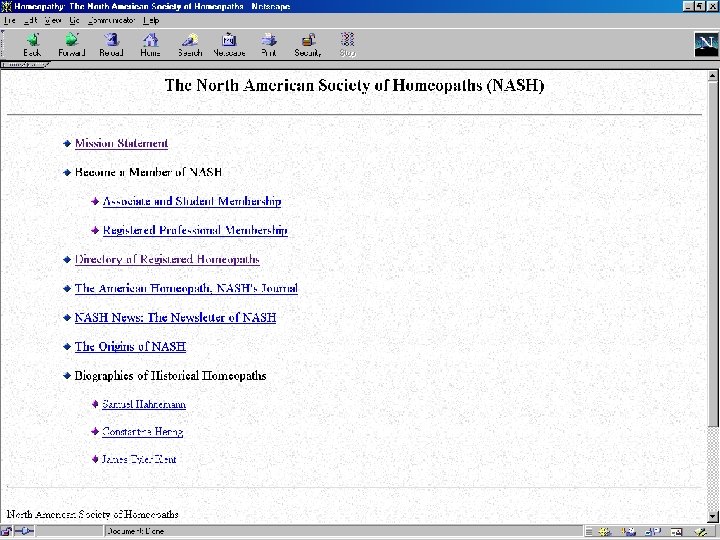Open the Search toolbar button
Screen dimensions: 720x540
190,45
